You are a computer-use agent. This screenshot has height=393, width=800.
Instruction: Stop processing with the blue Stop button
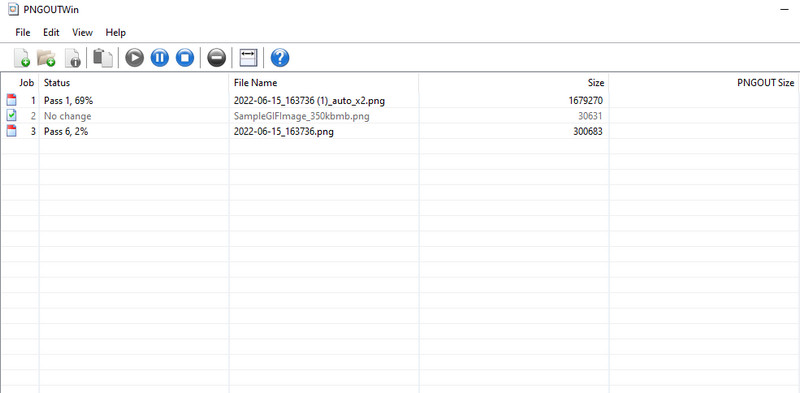185,58
